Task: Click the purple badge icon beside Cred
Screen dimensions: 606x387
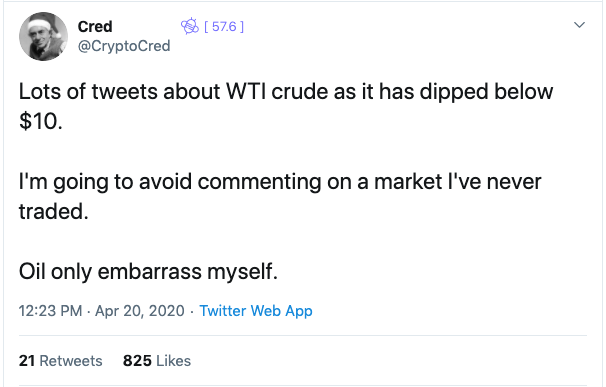Action: (190, 26)
